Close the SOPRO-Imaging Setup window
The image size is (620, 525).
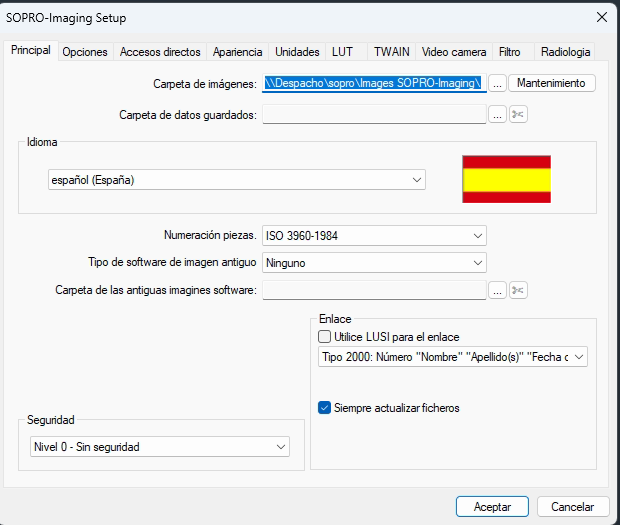(602, 17)
